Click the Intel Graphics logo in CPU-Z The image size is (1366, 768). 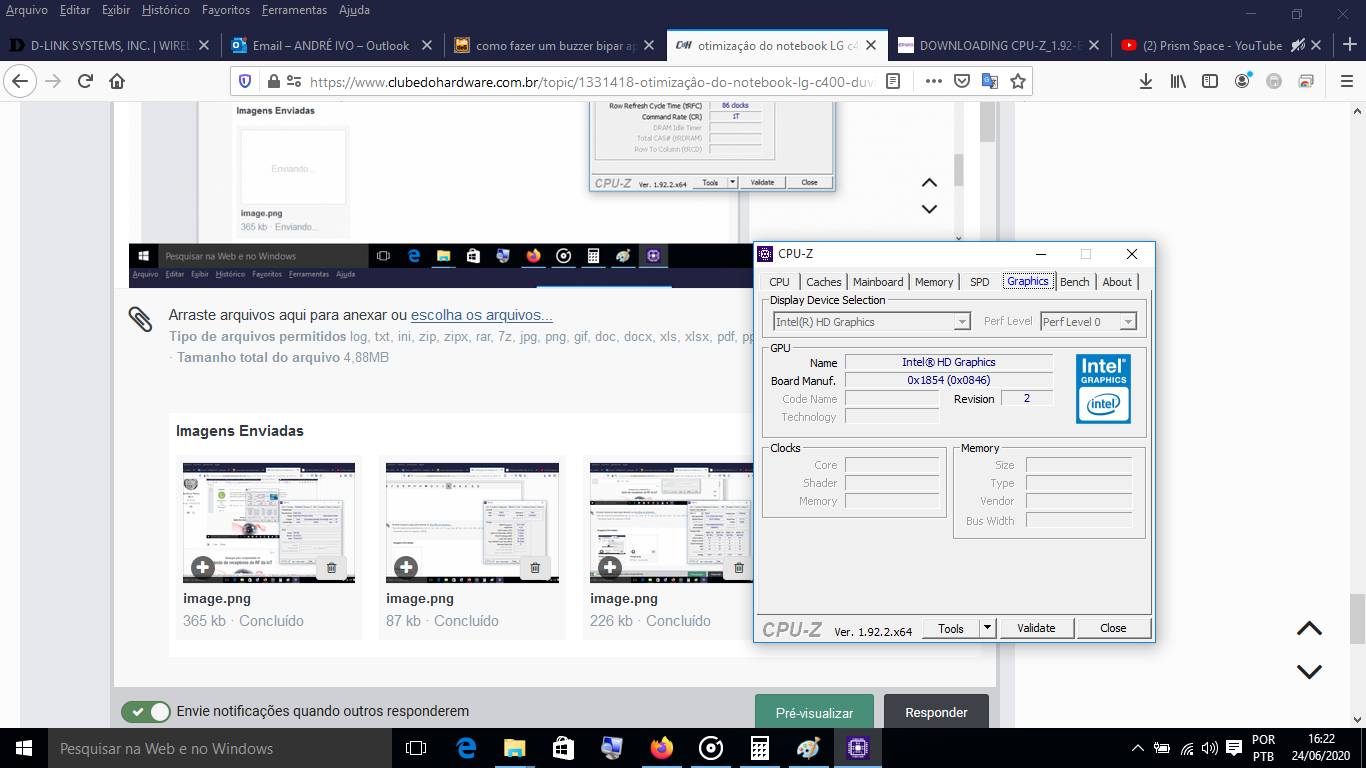1103,388
